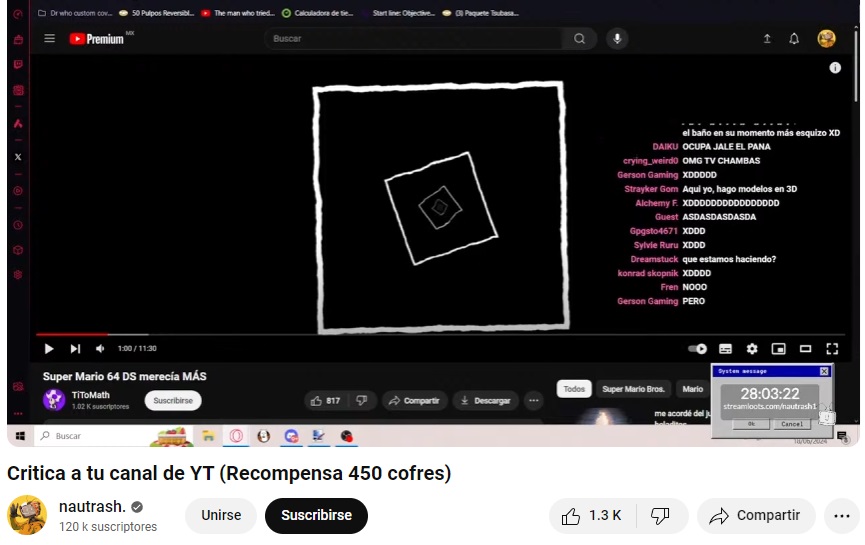Click the Windows taskbar Buscar search box
The width and height of the screenshot is (865, 545).
click(115, 436)
